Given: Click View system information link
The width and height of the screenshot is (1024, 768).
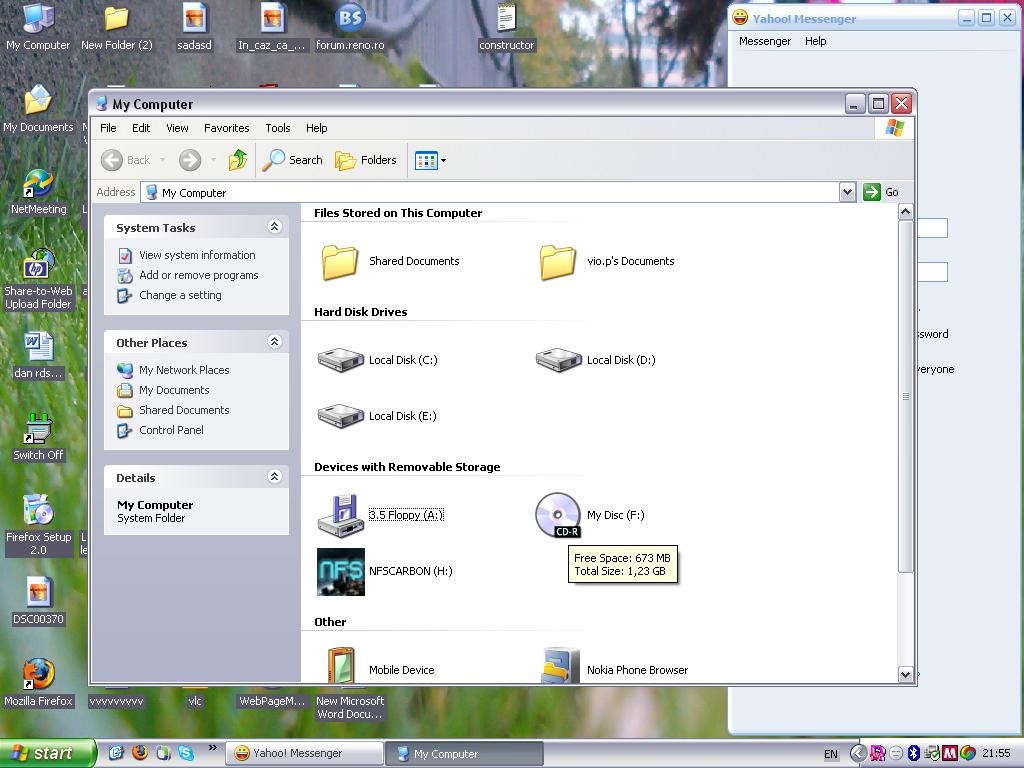Looking at the screenshot, I should point(197,255).
